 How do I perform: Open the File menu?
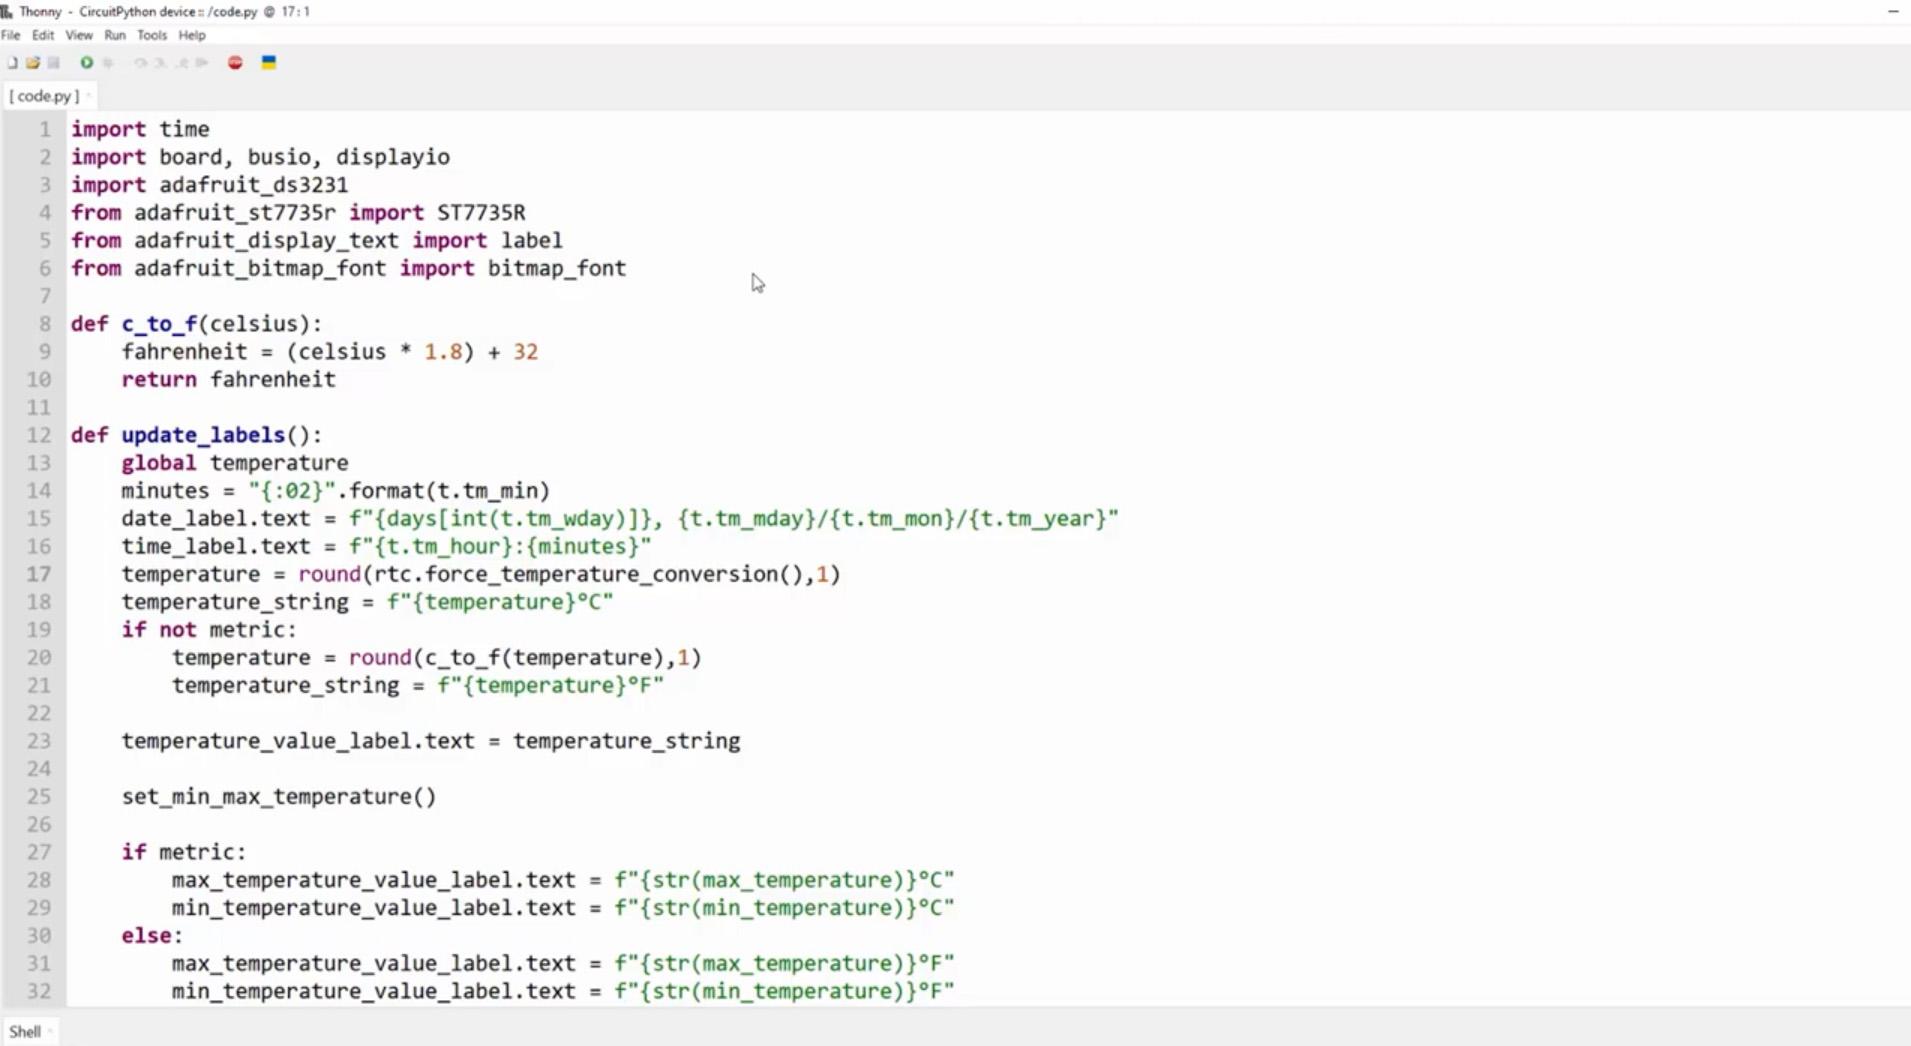coord(11,35)
